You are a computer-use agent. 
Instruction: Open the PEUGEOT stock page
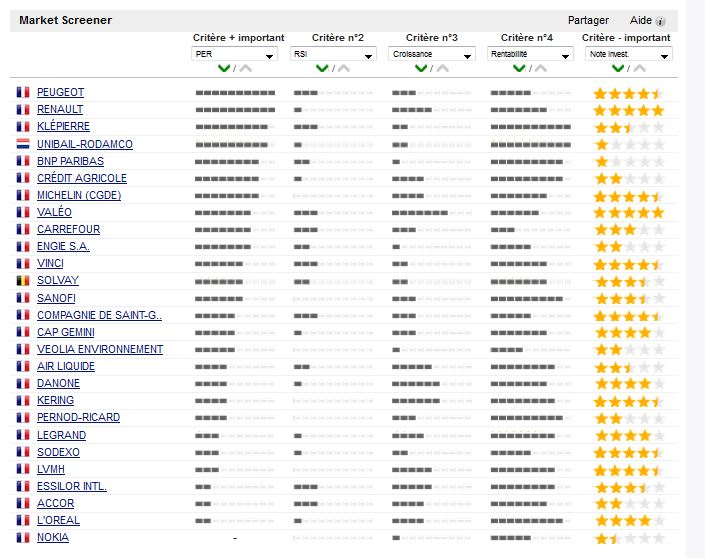pos(60,92)
